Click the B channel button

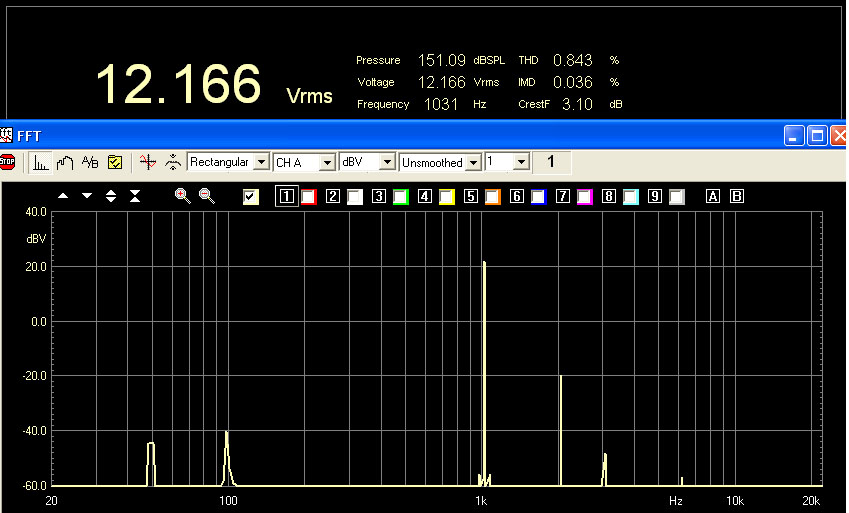[738, 197]
